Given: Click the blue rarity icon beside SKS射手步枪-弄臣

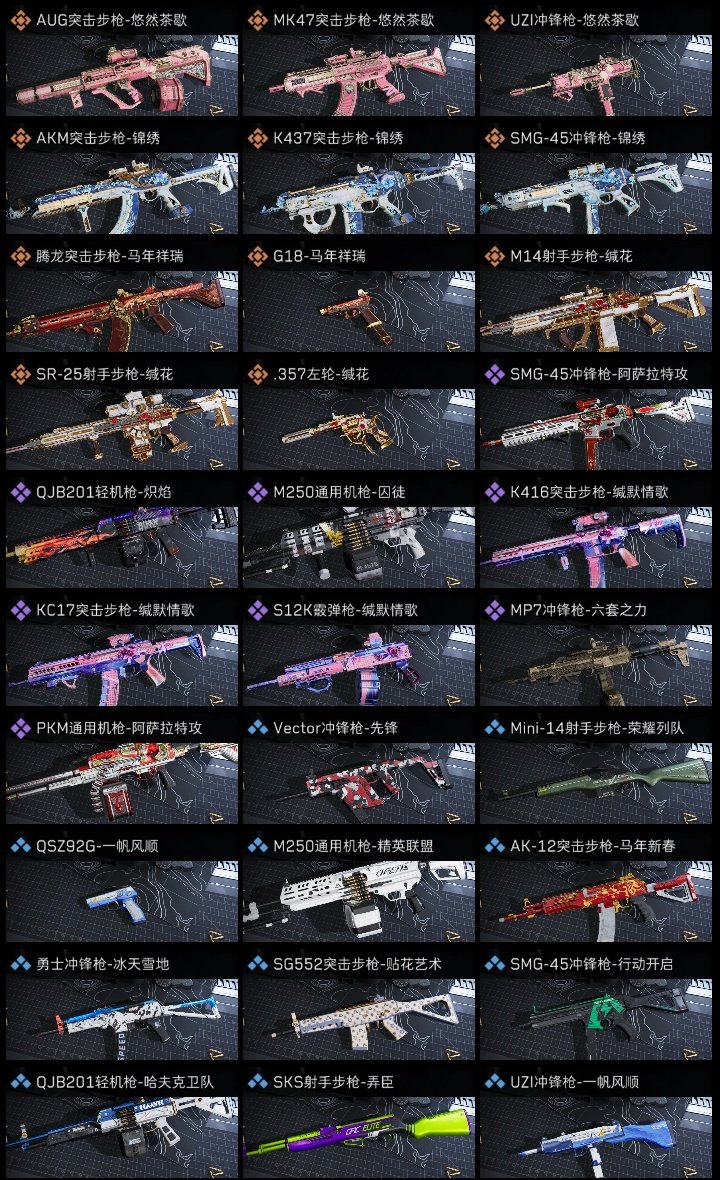Looking at the screenshot, I should (257, 1081).
